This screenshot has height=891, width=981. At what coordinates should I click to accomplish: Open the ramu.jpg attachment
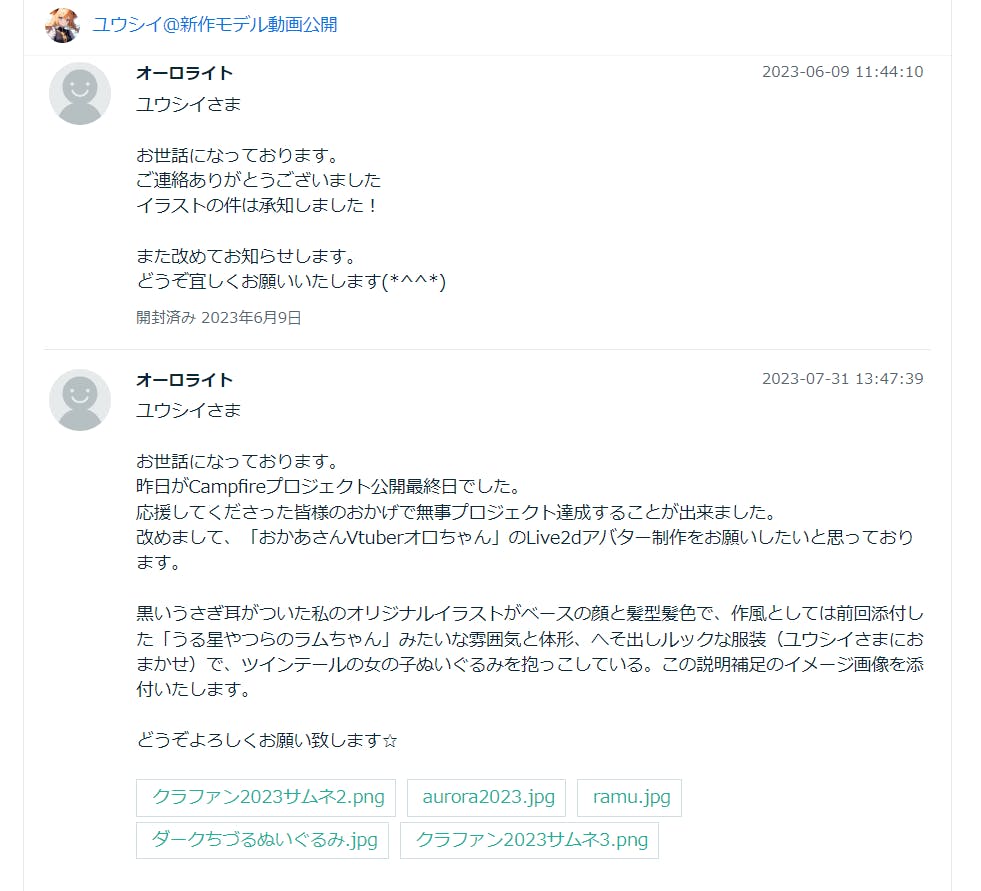pyautogui.click(x=630, y=798)
